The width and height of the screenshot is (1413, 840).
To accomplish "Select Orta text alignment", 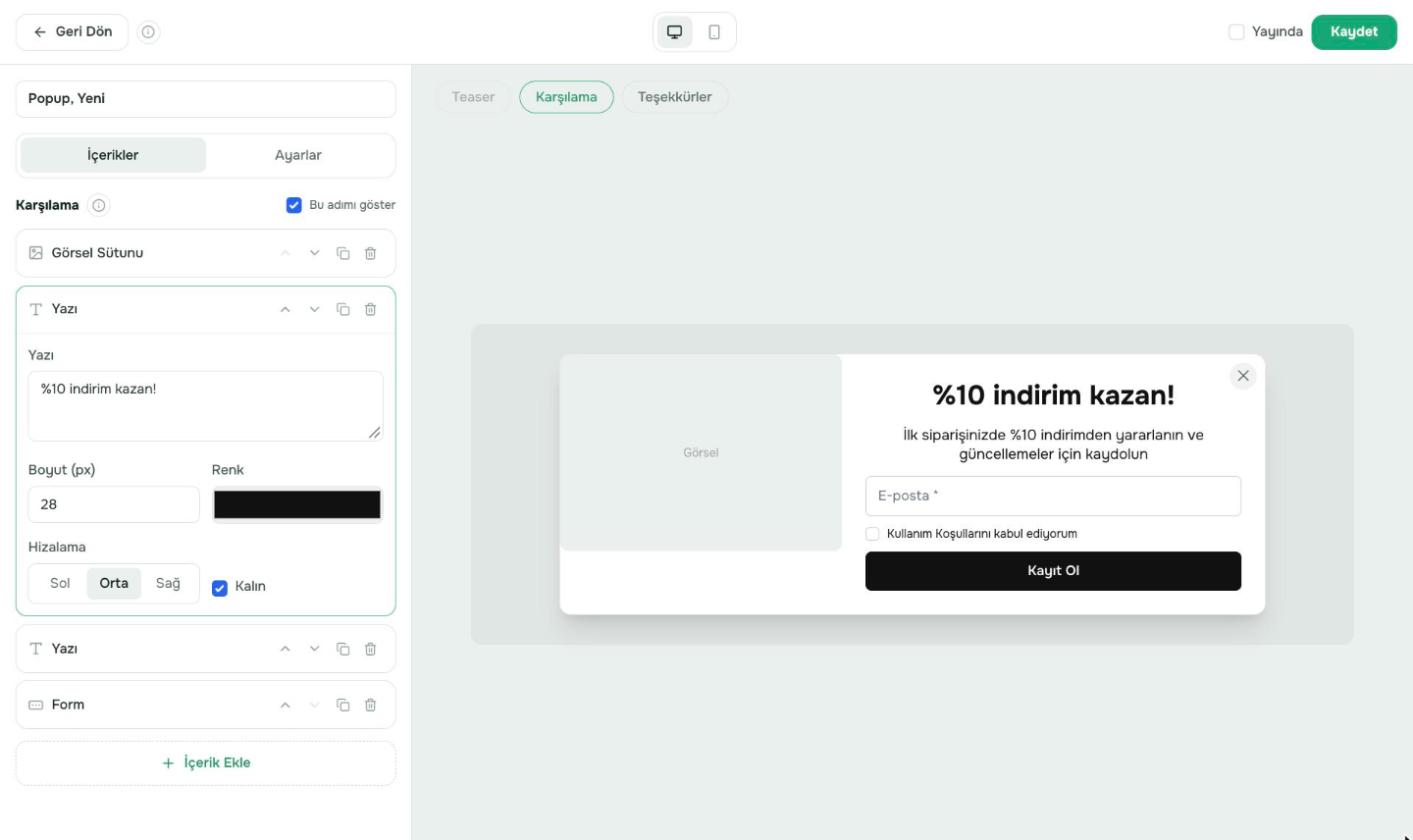I will (x=114, y=583).
